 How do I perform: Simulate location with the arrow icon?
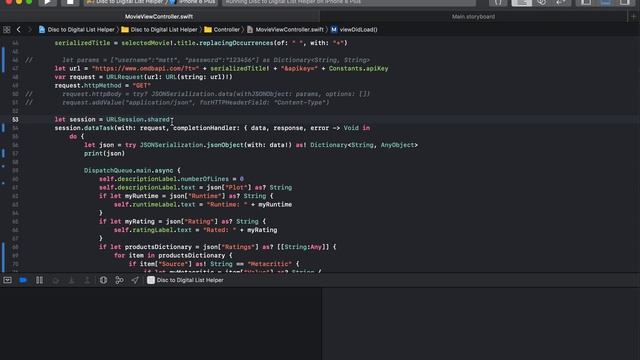135,280
